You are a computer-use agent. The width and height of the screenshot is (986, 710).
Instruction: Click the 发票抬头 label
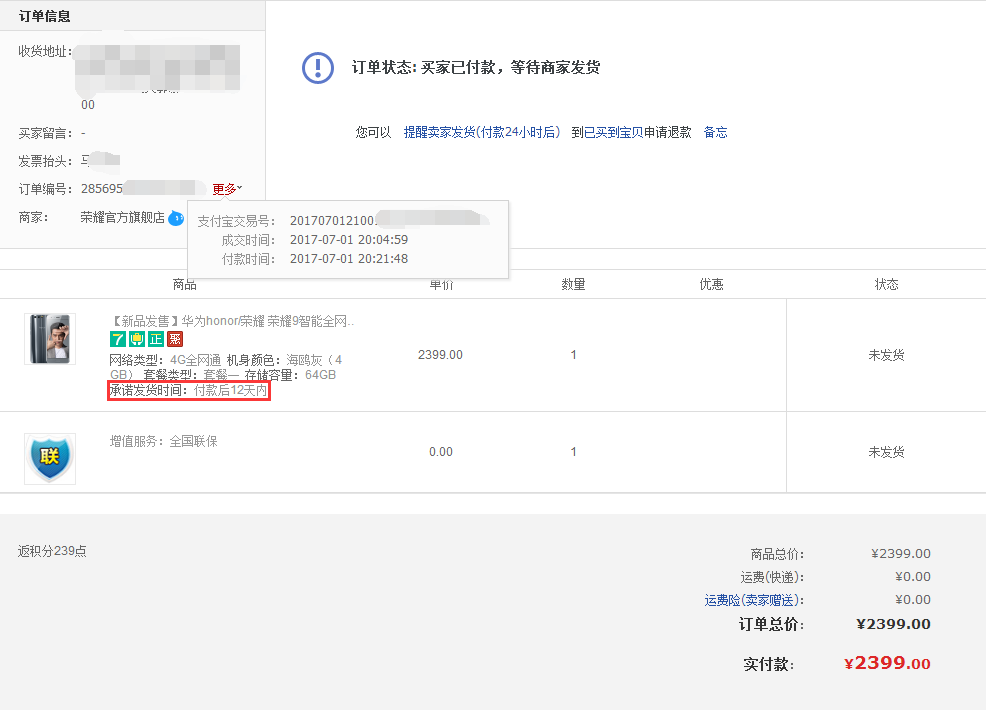(x=45, y=161)
